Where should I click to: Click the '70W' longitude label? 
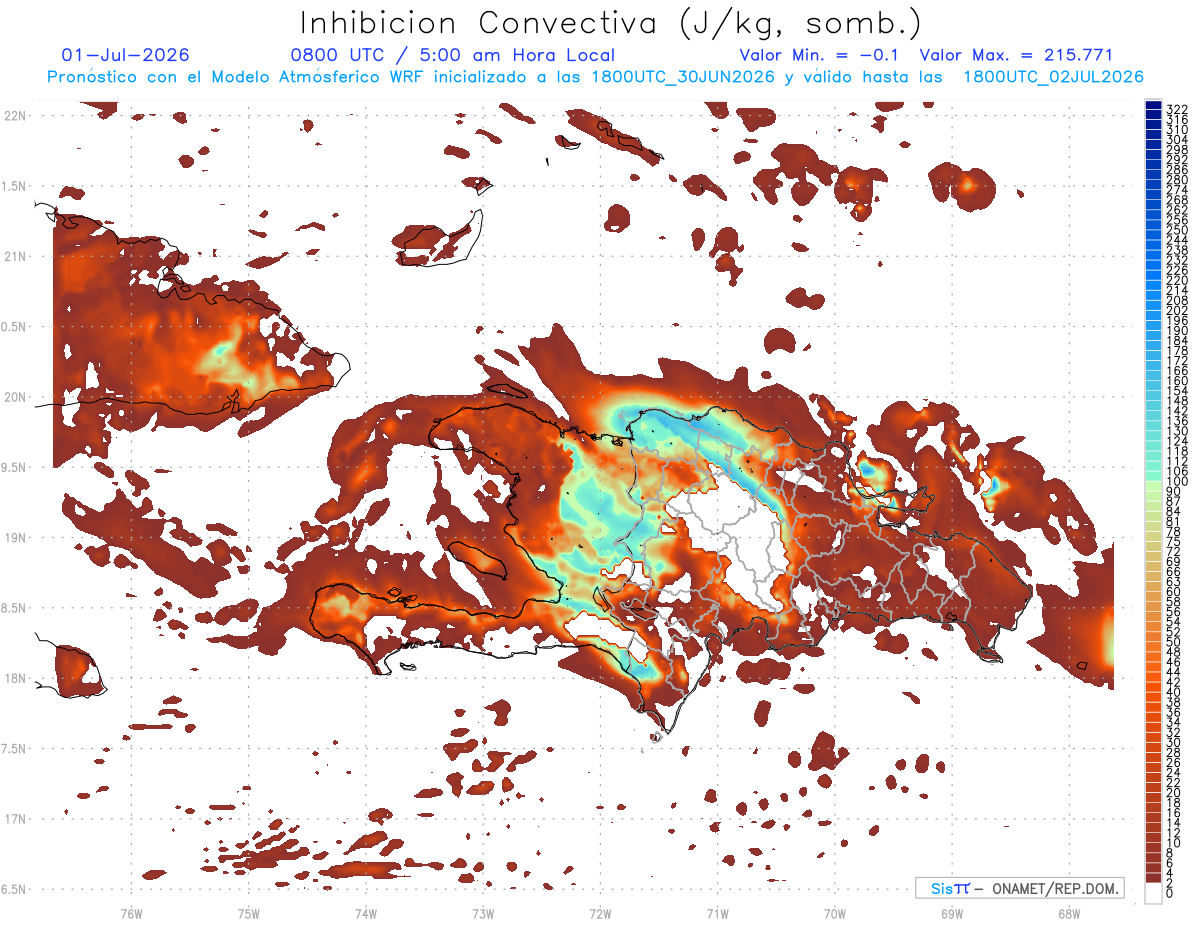(834, 913)
